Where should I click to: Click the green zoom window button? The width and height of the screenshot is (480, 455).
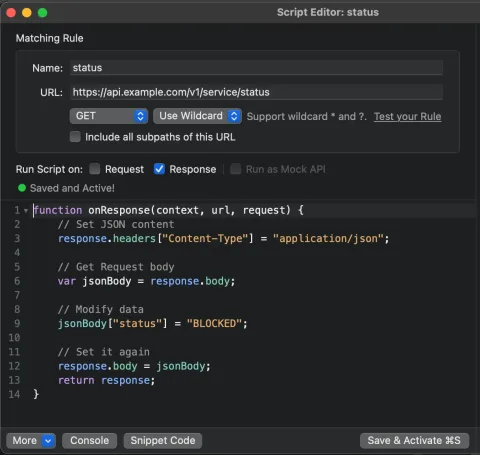42,13
